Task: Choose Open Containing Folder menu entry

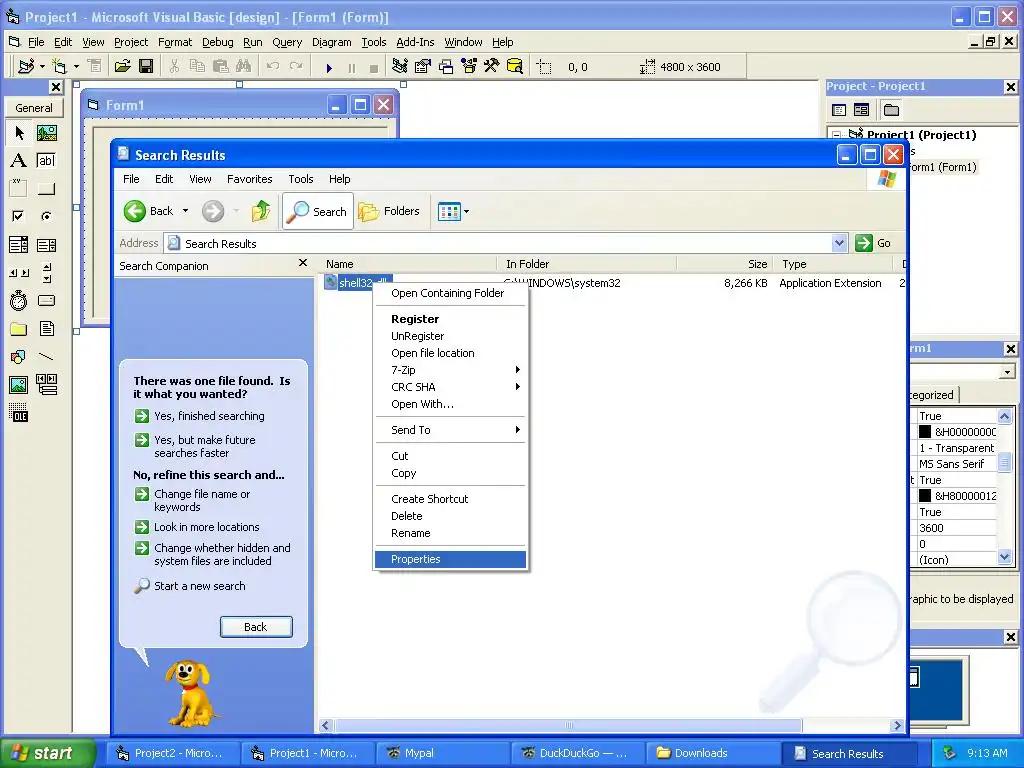Action: (x=450, y=293)
